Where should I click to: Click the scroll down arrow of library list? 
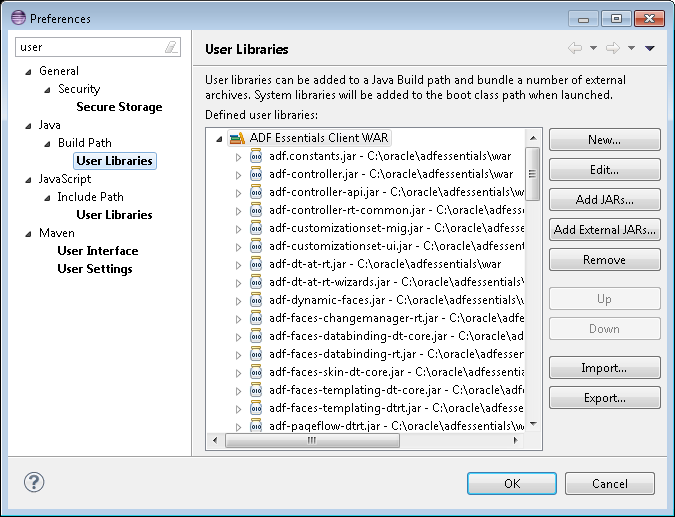coord(533,424)
